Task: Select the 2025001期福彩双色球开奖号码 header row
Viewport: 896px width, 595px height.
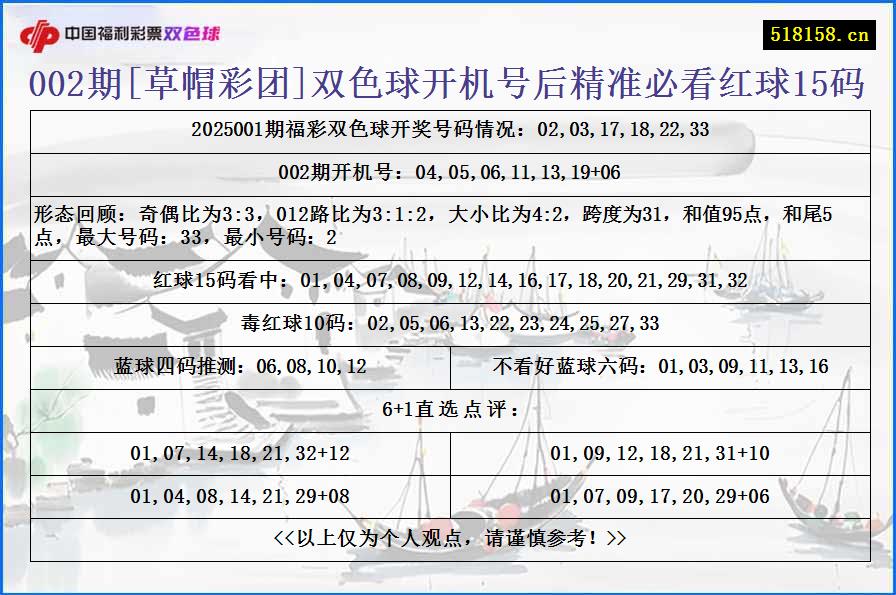Action: [447, 129]
